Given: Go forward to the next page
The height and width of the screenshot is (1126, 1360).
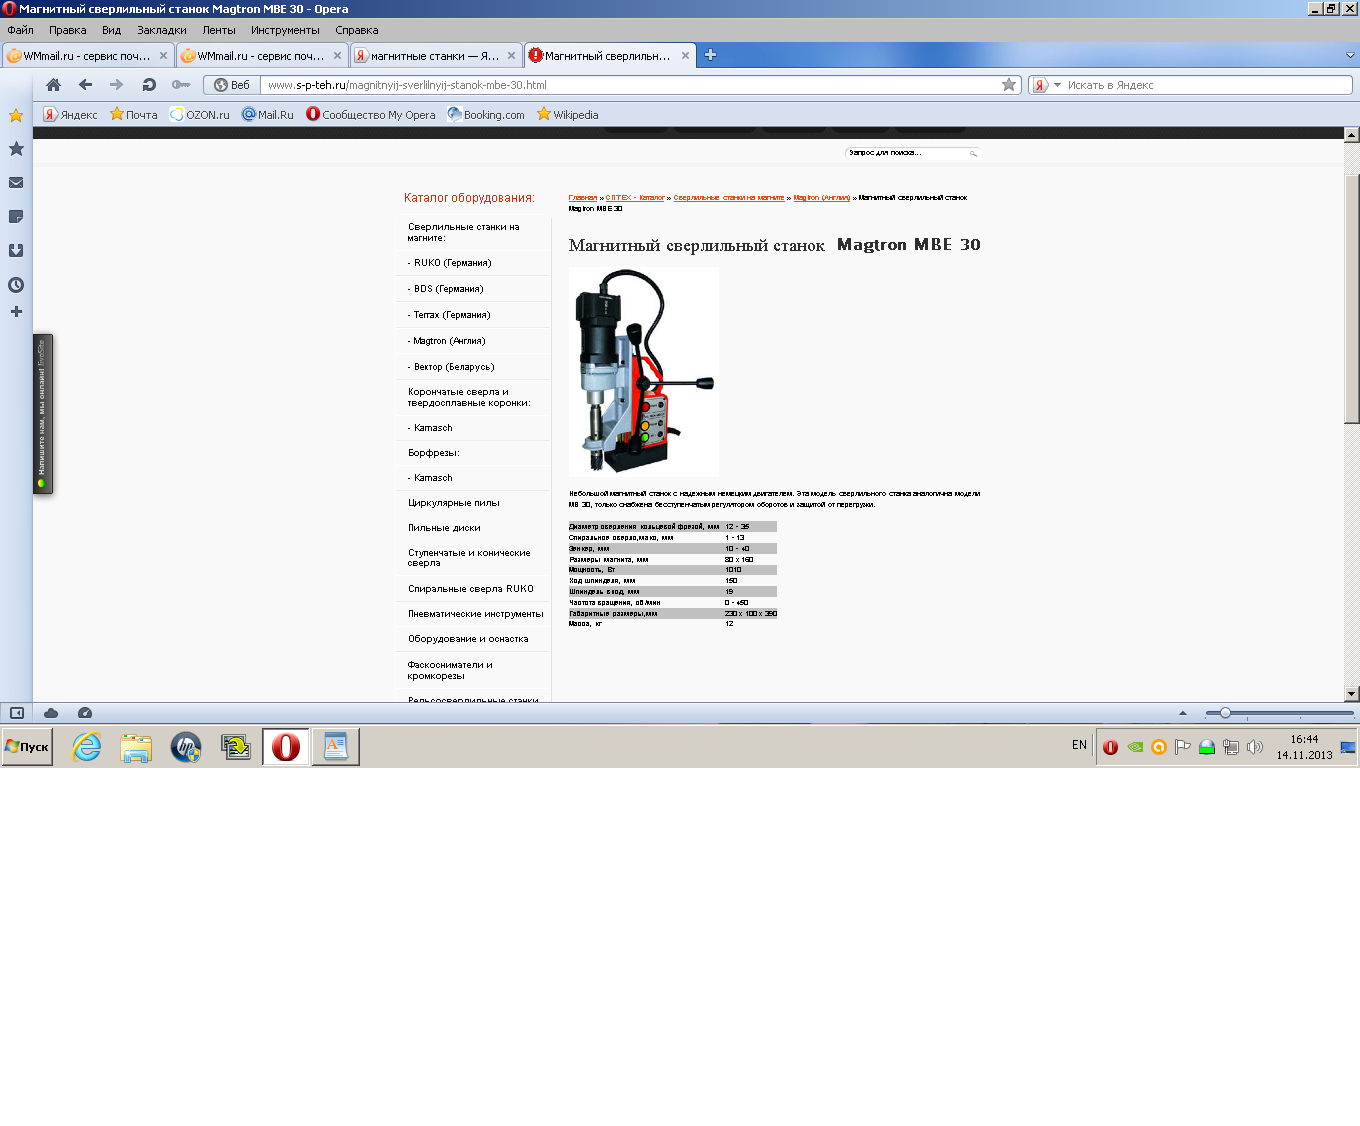Looking at the screenshot, I should (x=117, y=85).
